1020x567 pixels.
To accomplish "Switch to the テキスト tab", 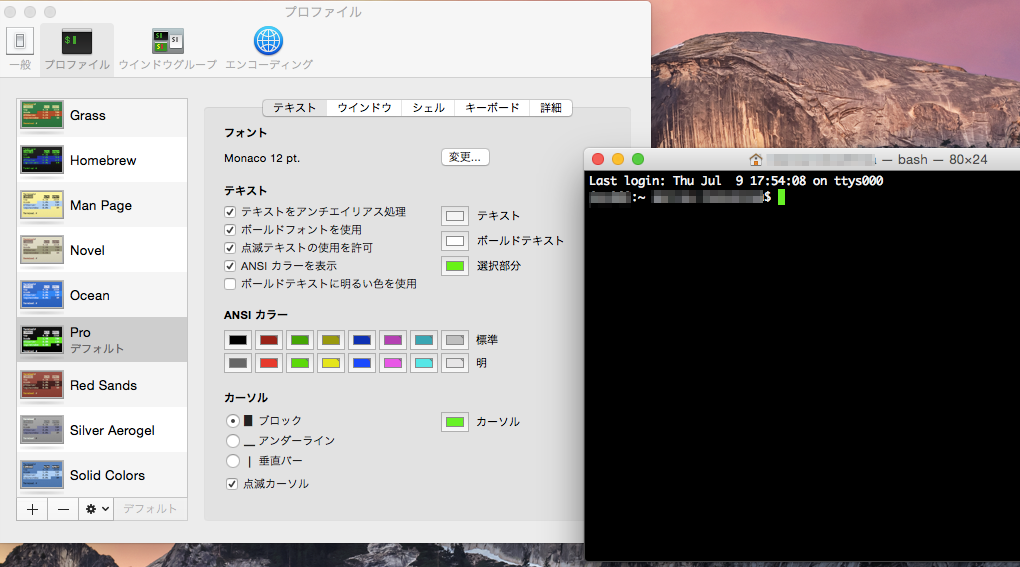I will [295, 108].
